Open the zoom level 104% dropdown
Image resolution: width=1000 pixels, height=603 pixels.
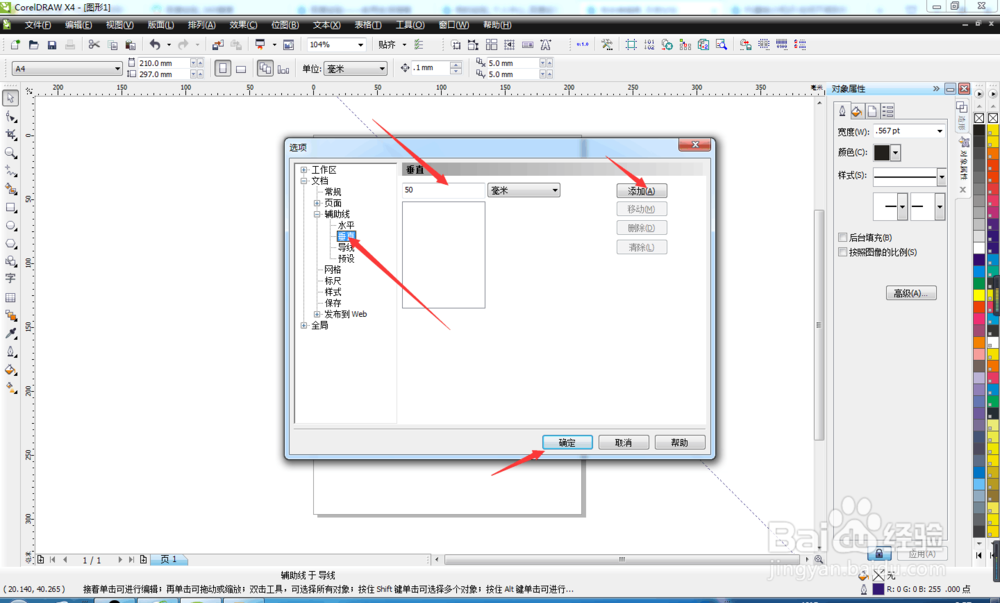pyautogui.click(x=360, y=45)
